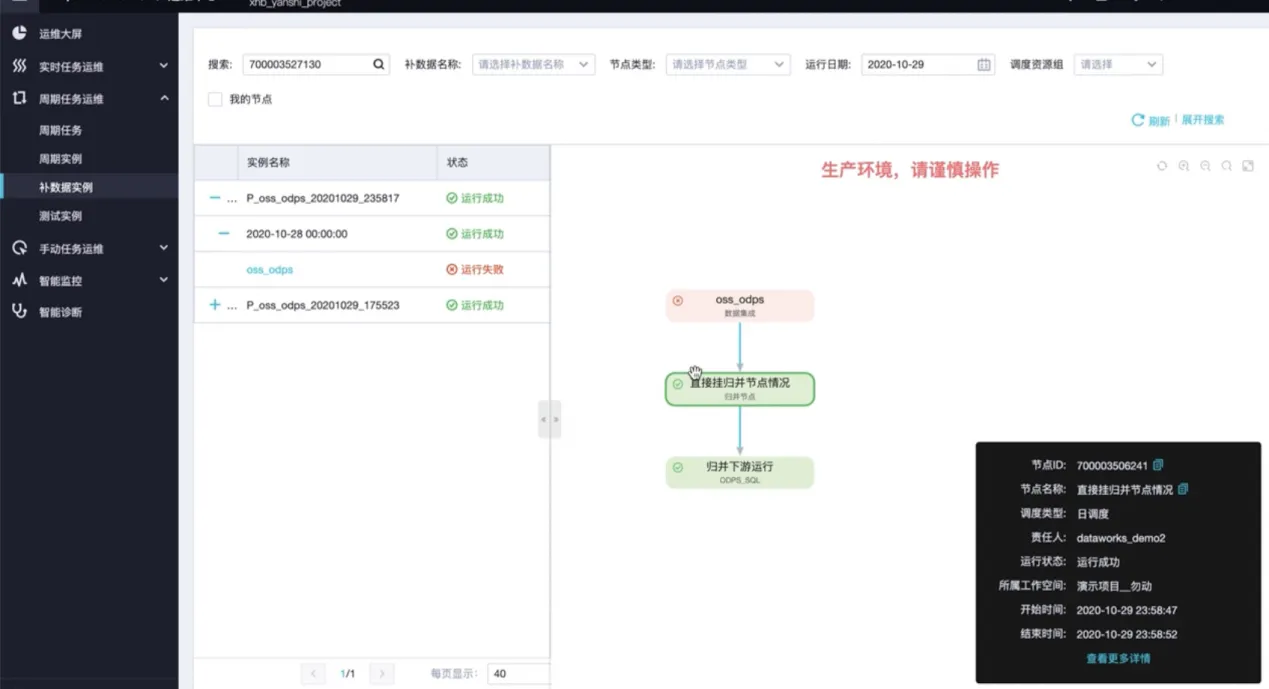1269x689 pixels.
Task: Click 展开搜索 link
Action: pos(1202,120)
